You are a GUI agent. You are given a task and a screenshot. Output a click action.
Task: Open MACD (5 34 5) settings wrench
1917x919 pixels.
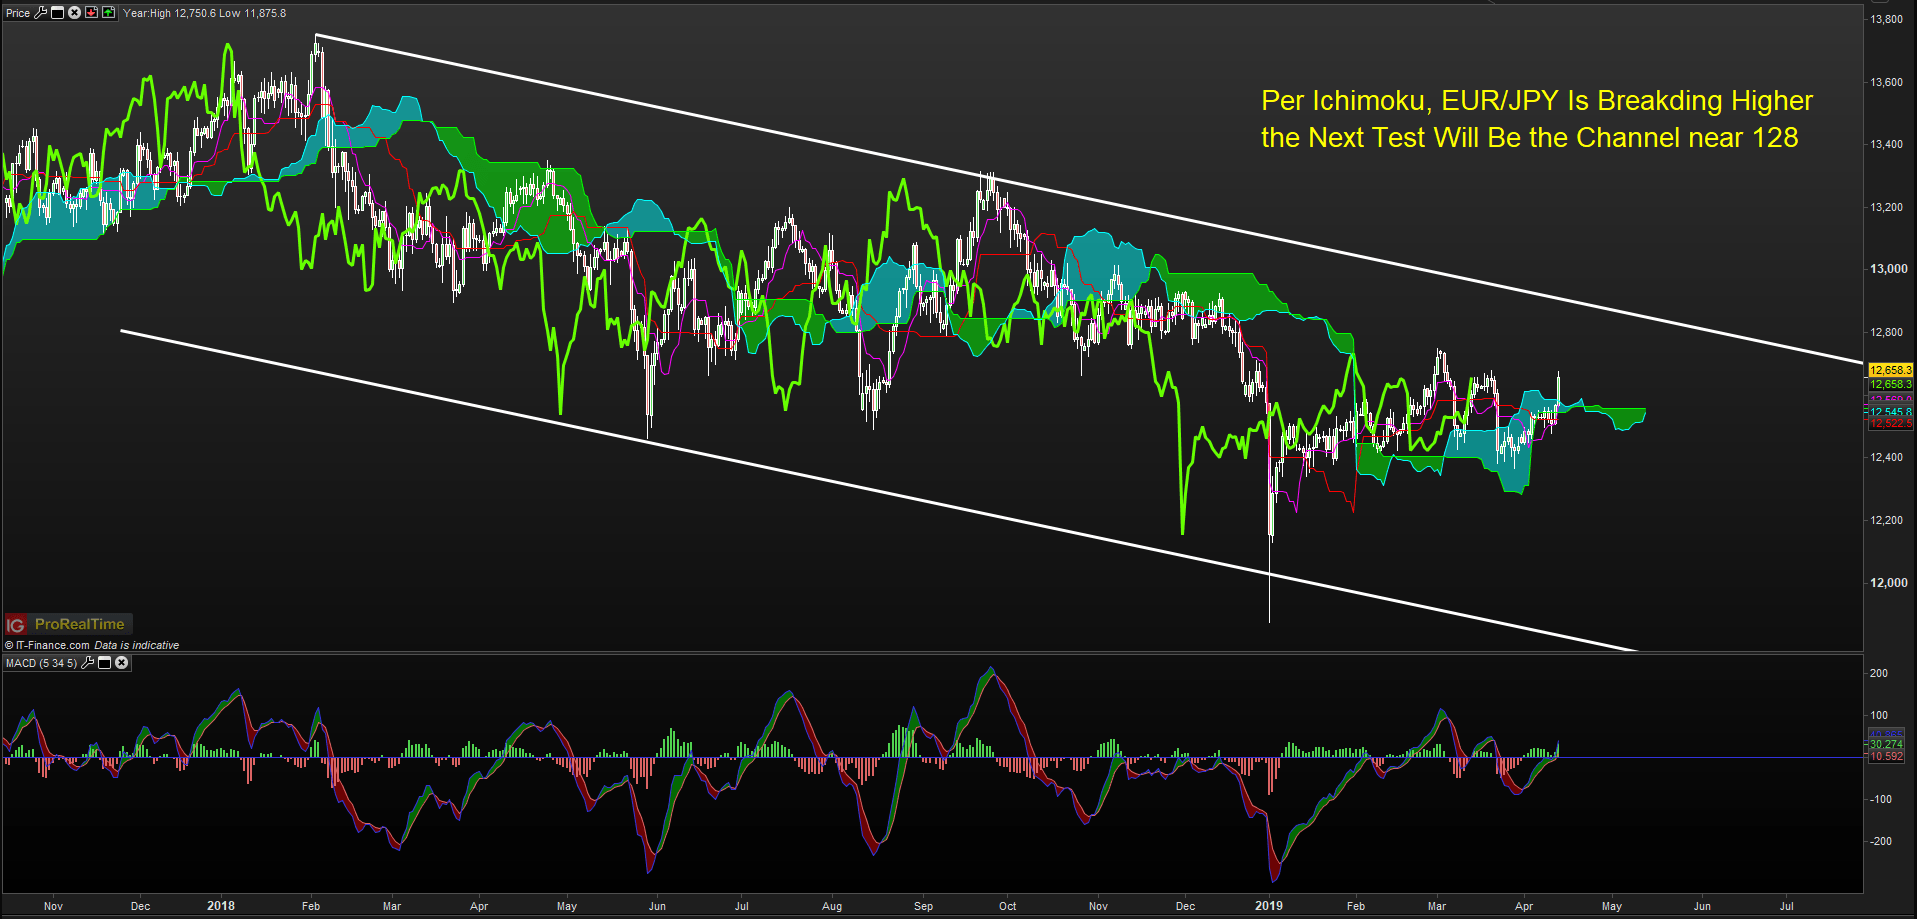pos(88,663)
